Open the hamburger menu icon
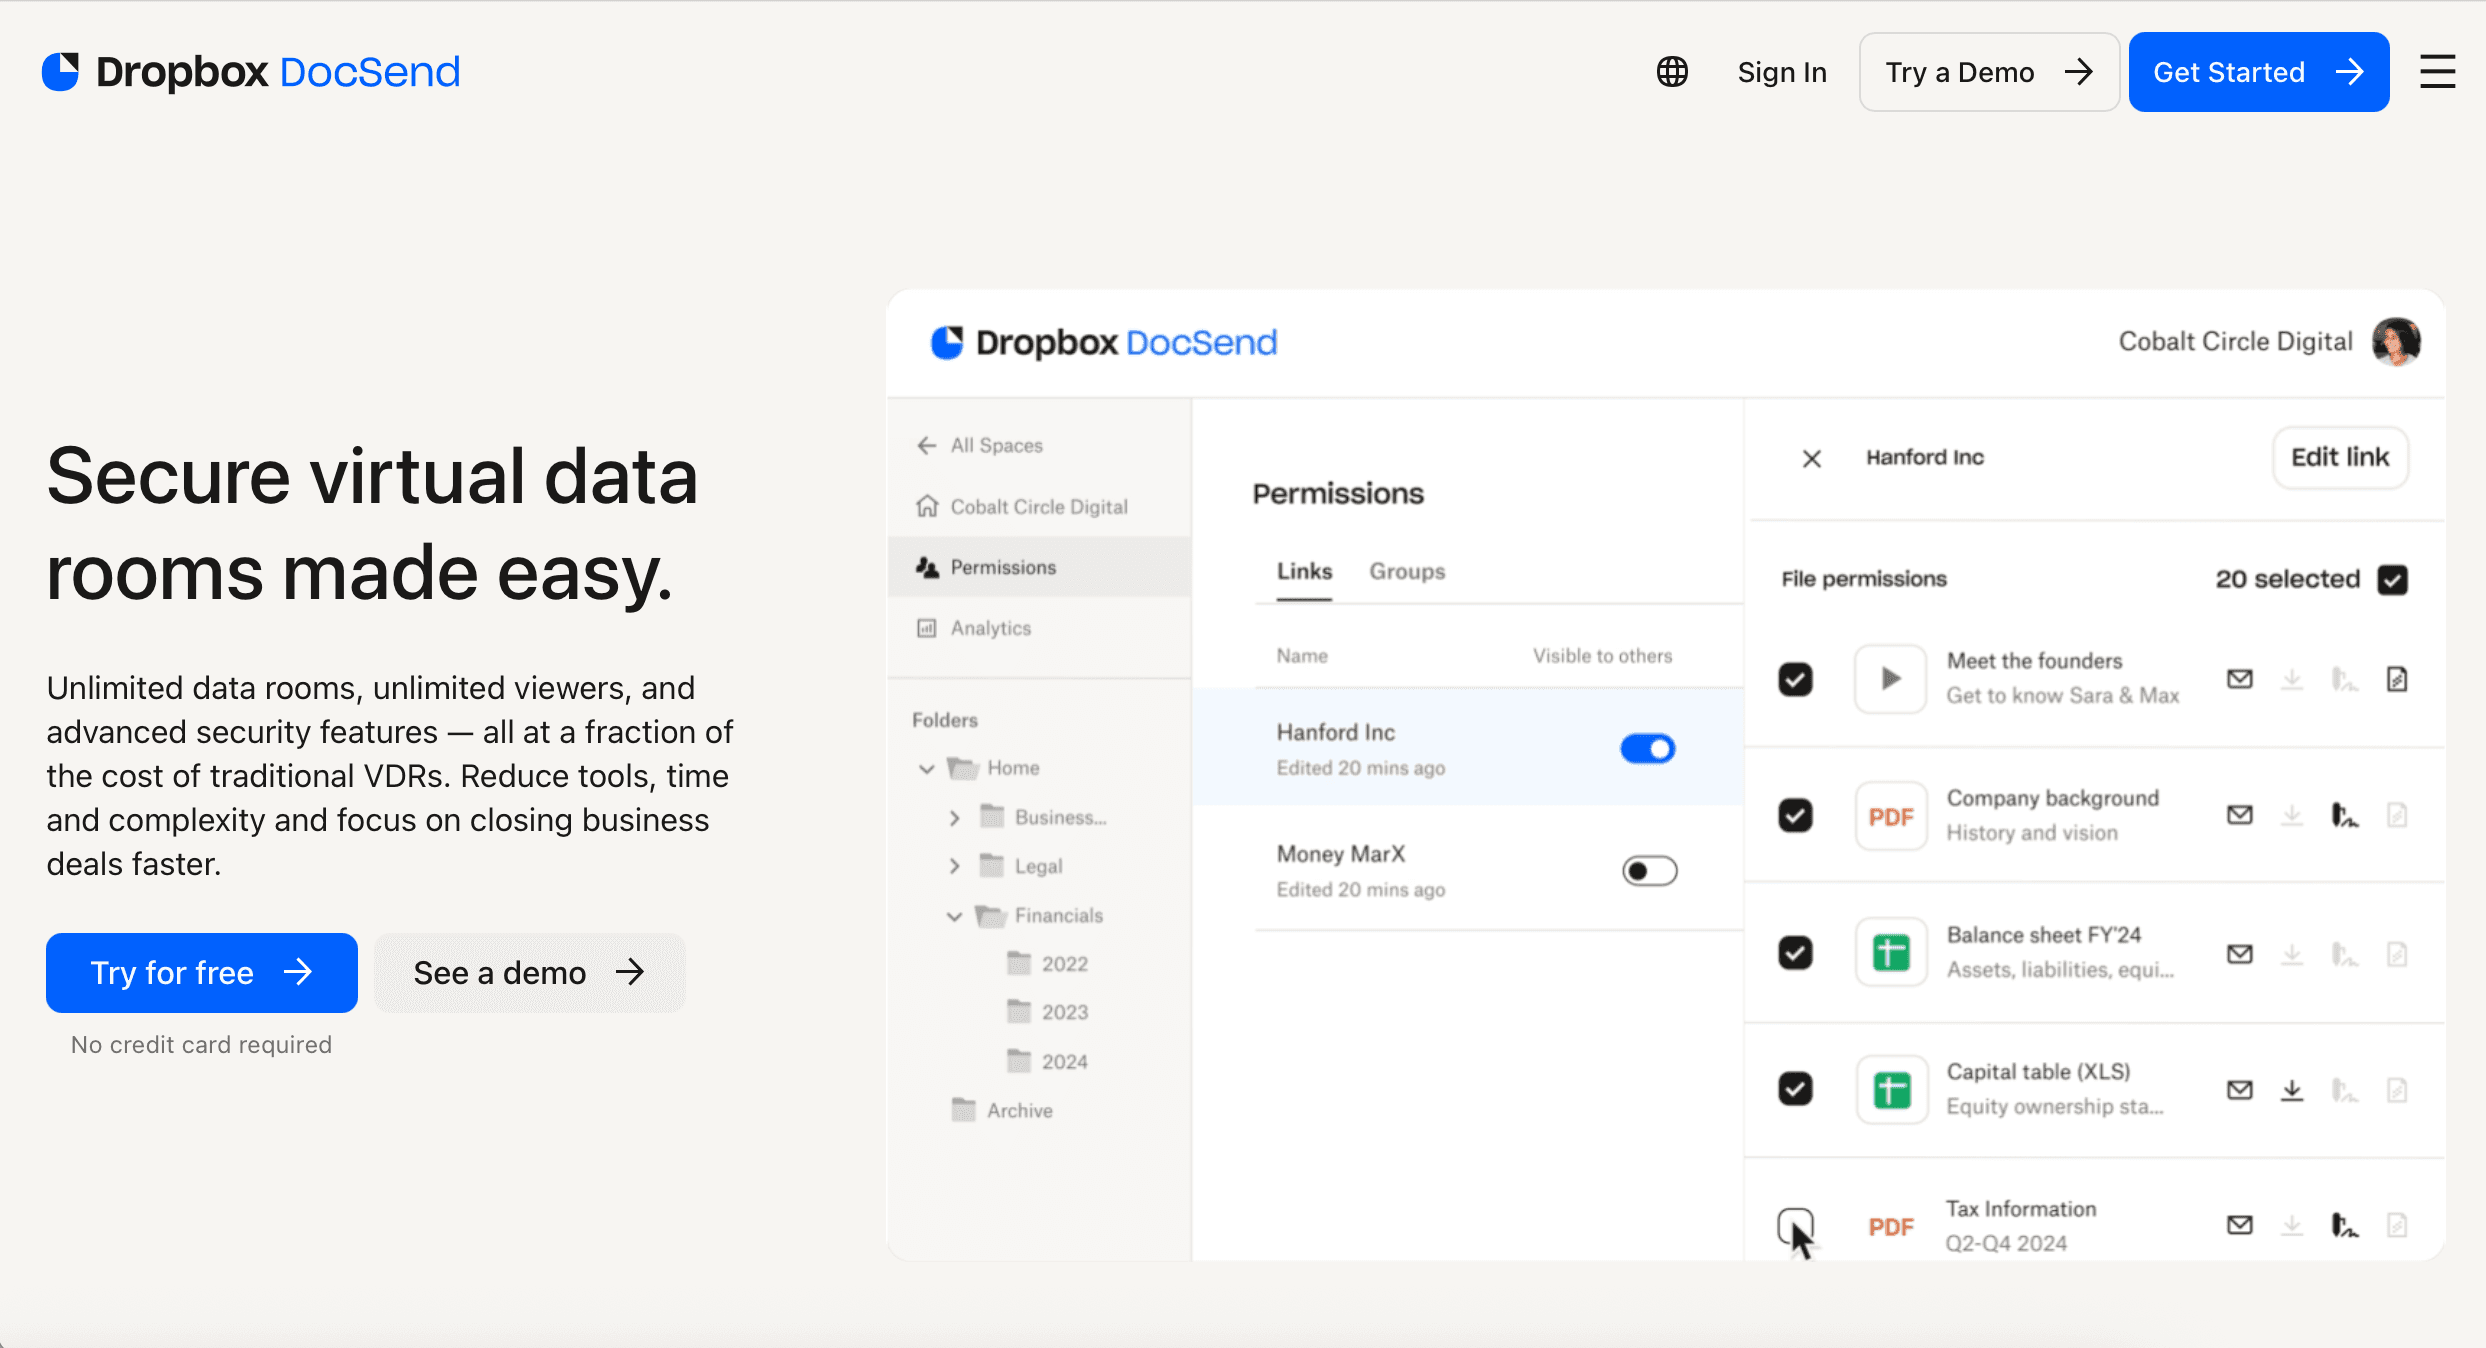 click(2437, 72)
